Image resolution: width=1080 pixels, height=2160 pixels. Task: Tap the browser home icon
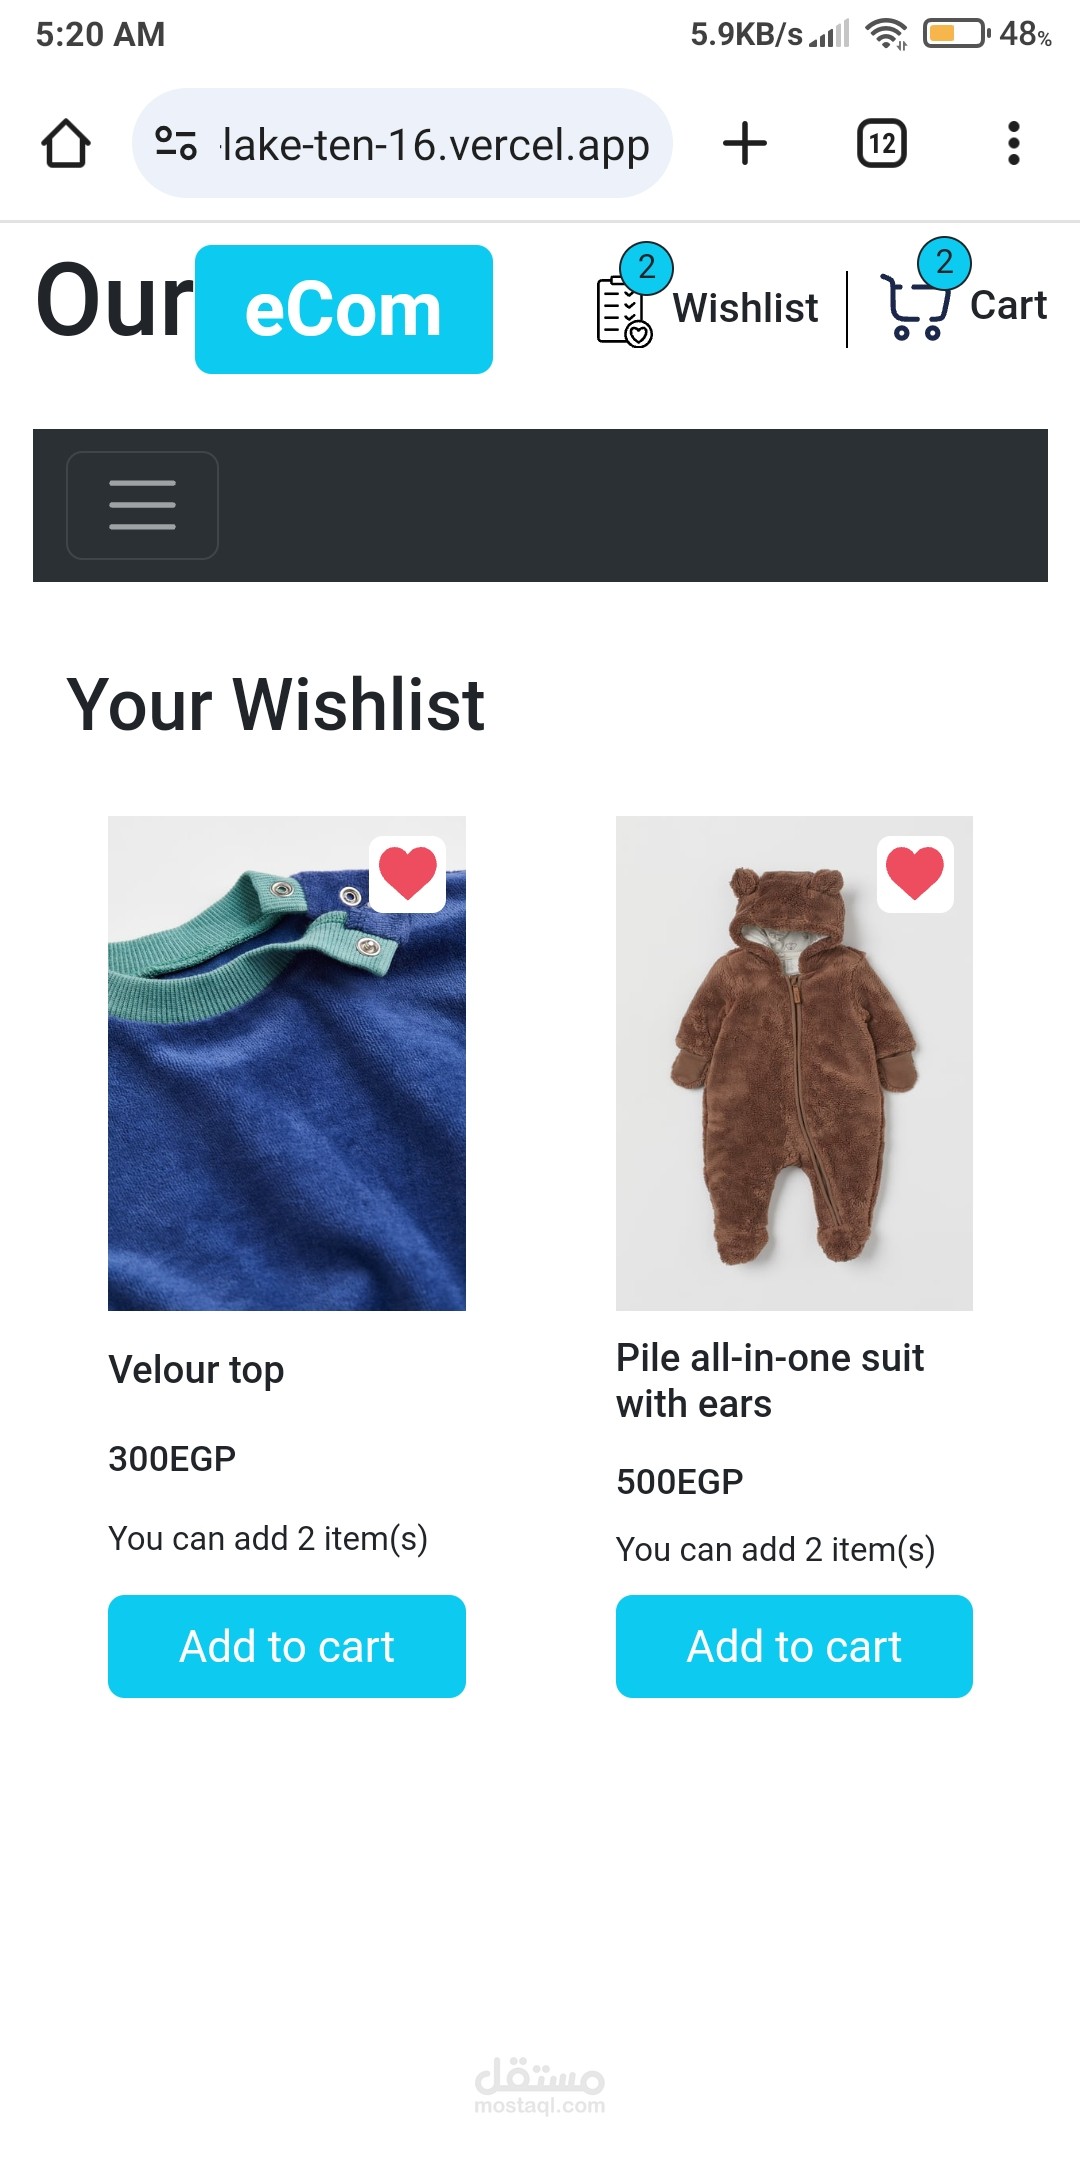coord(66,144)
